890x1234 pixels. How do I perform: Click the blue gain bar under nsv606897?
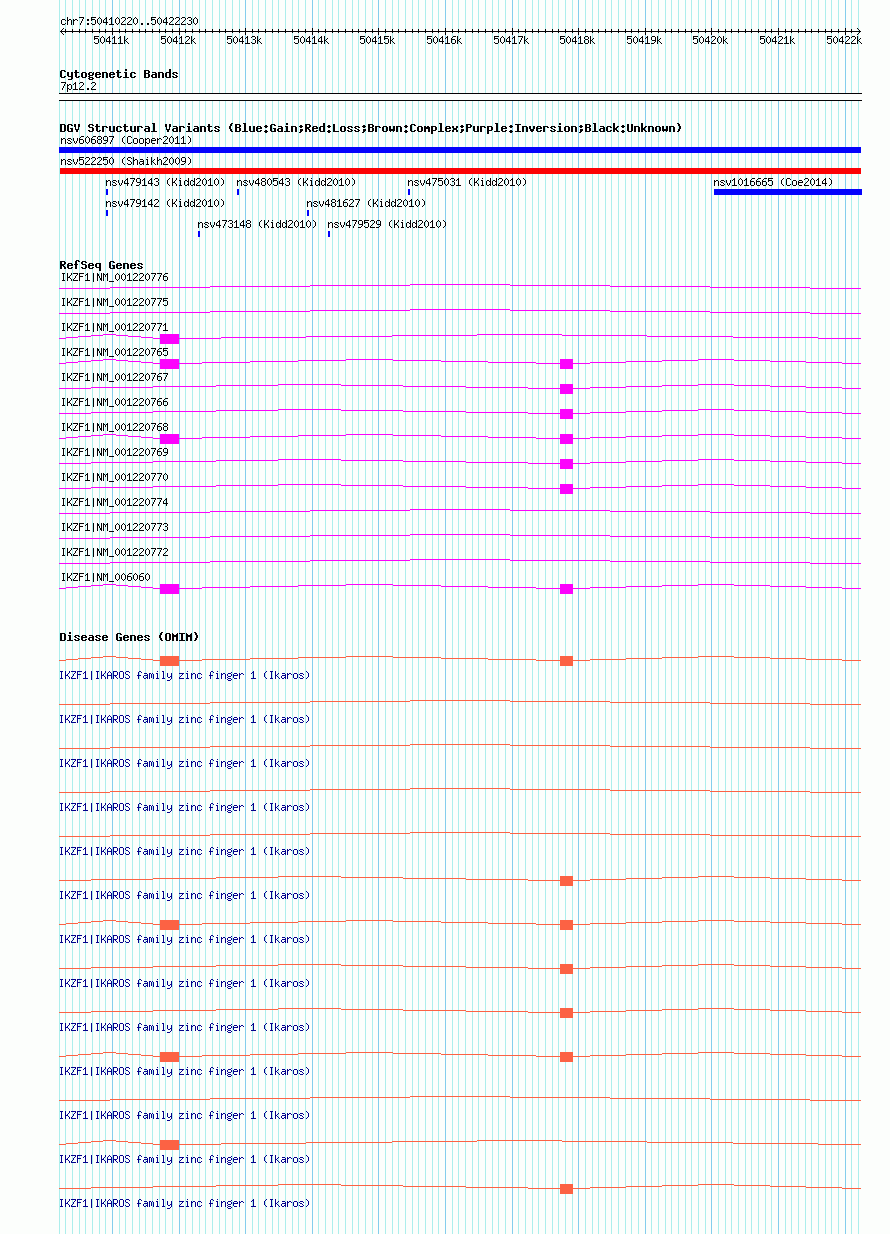(460, 150)
